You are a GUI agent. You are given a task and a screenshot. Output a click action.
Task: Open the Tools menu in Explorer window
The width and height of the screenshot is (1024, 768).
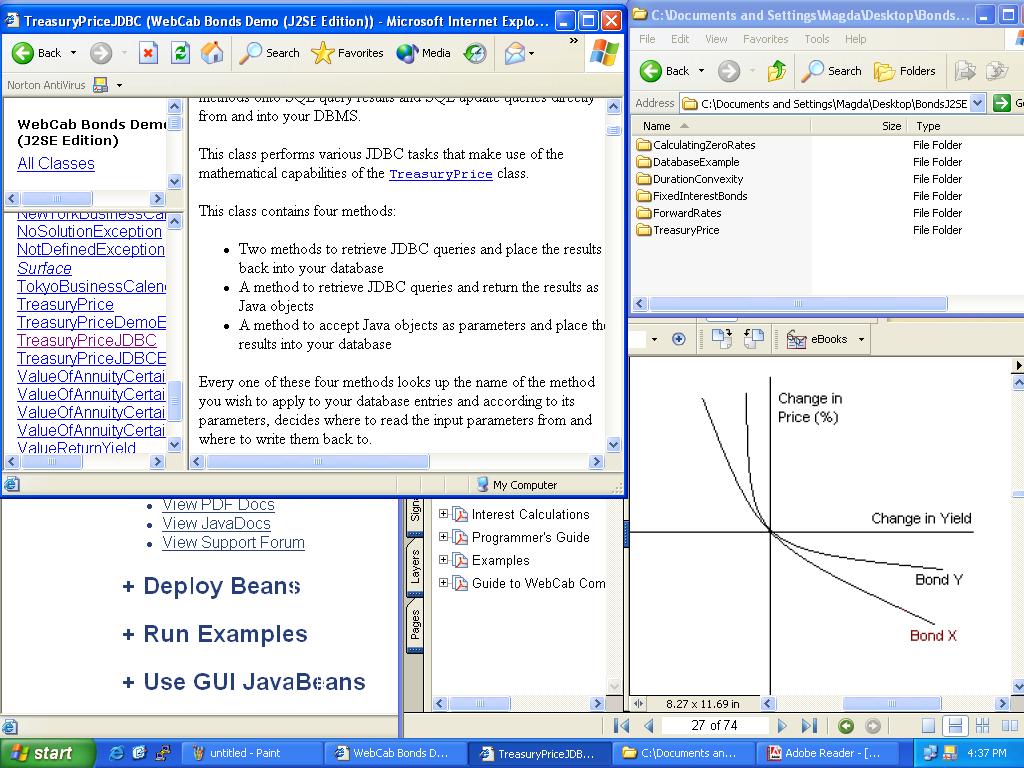(x=816, y=39)
